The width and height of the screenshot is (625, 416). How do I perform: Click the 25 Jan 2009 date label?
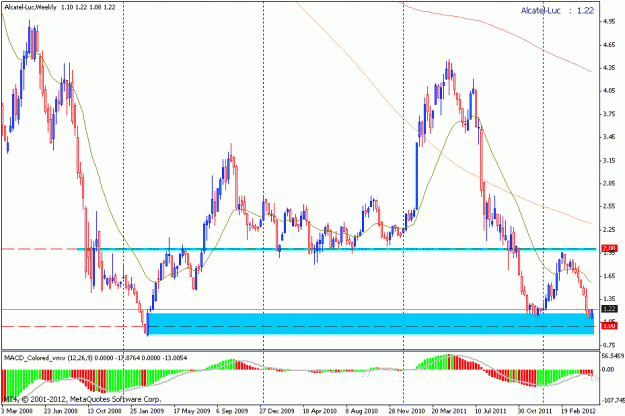coord(147,411)
